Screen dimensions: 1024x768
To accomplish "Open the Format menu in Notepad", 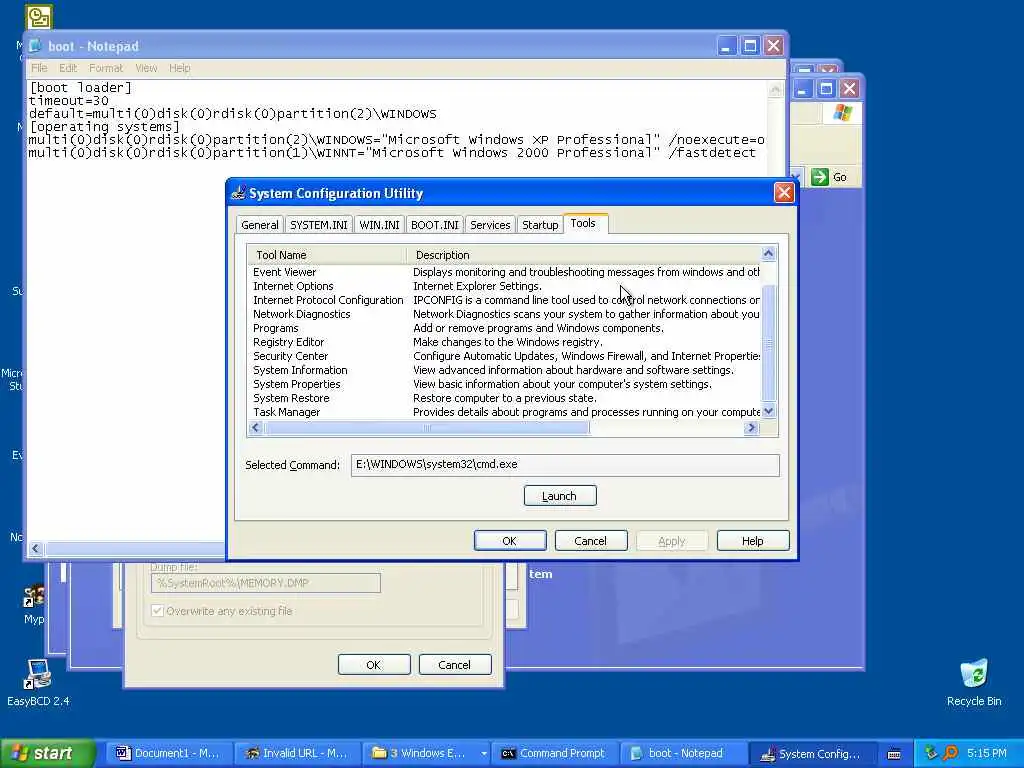I will click(x=106, y=68).
